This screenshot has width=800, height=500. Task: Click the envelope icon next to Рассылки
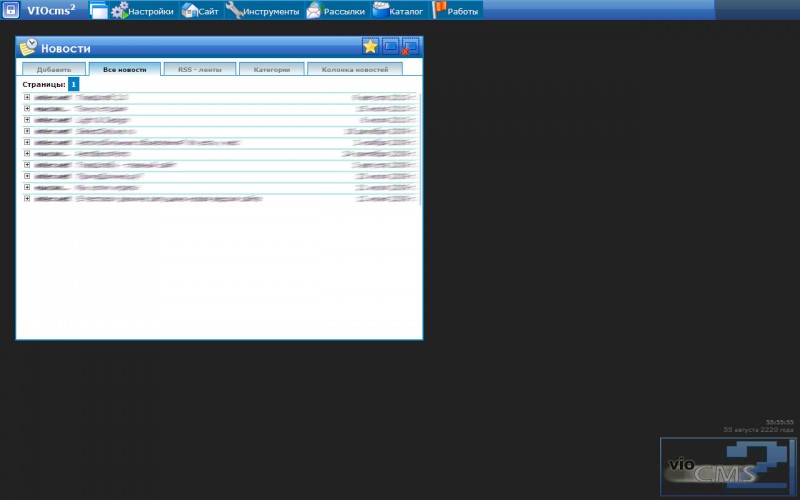tap(314, 10)
